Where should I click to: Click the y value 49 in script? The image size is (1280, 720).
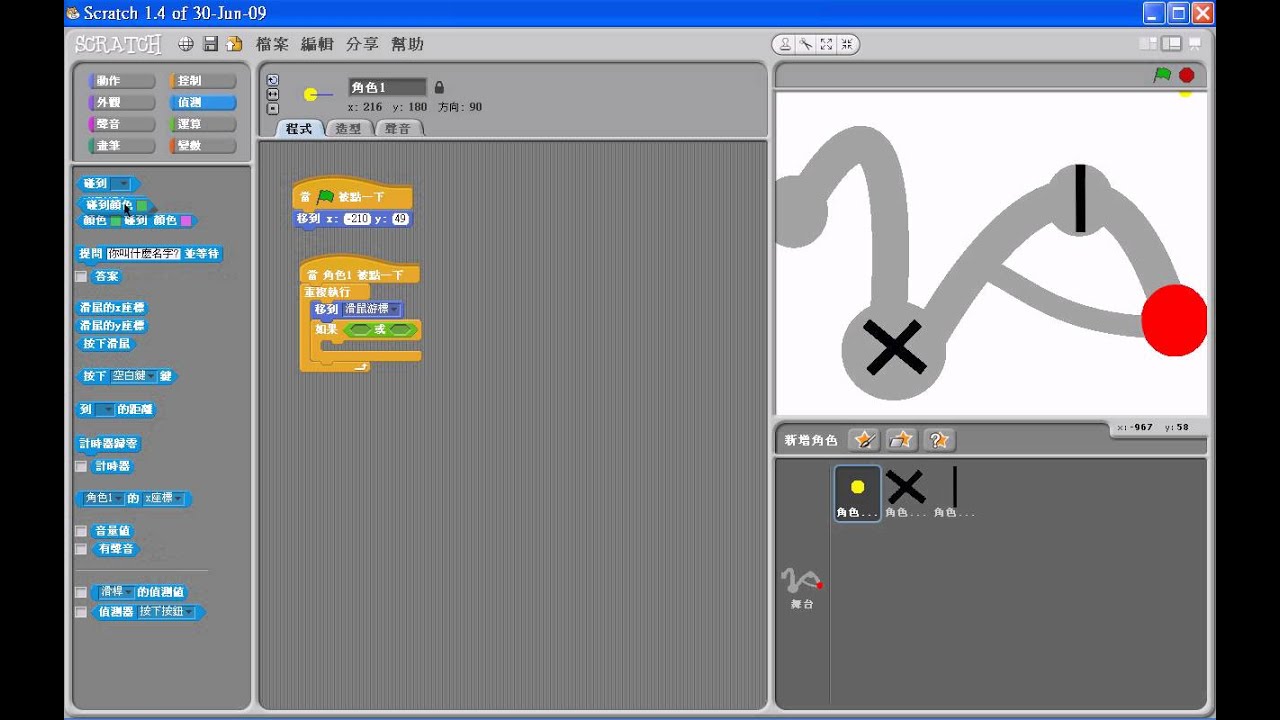(400, 219)
